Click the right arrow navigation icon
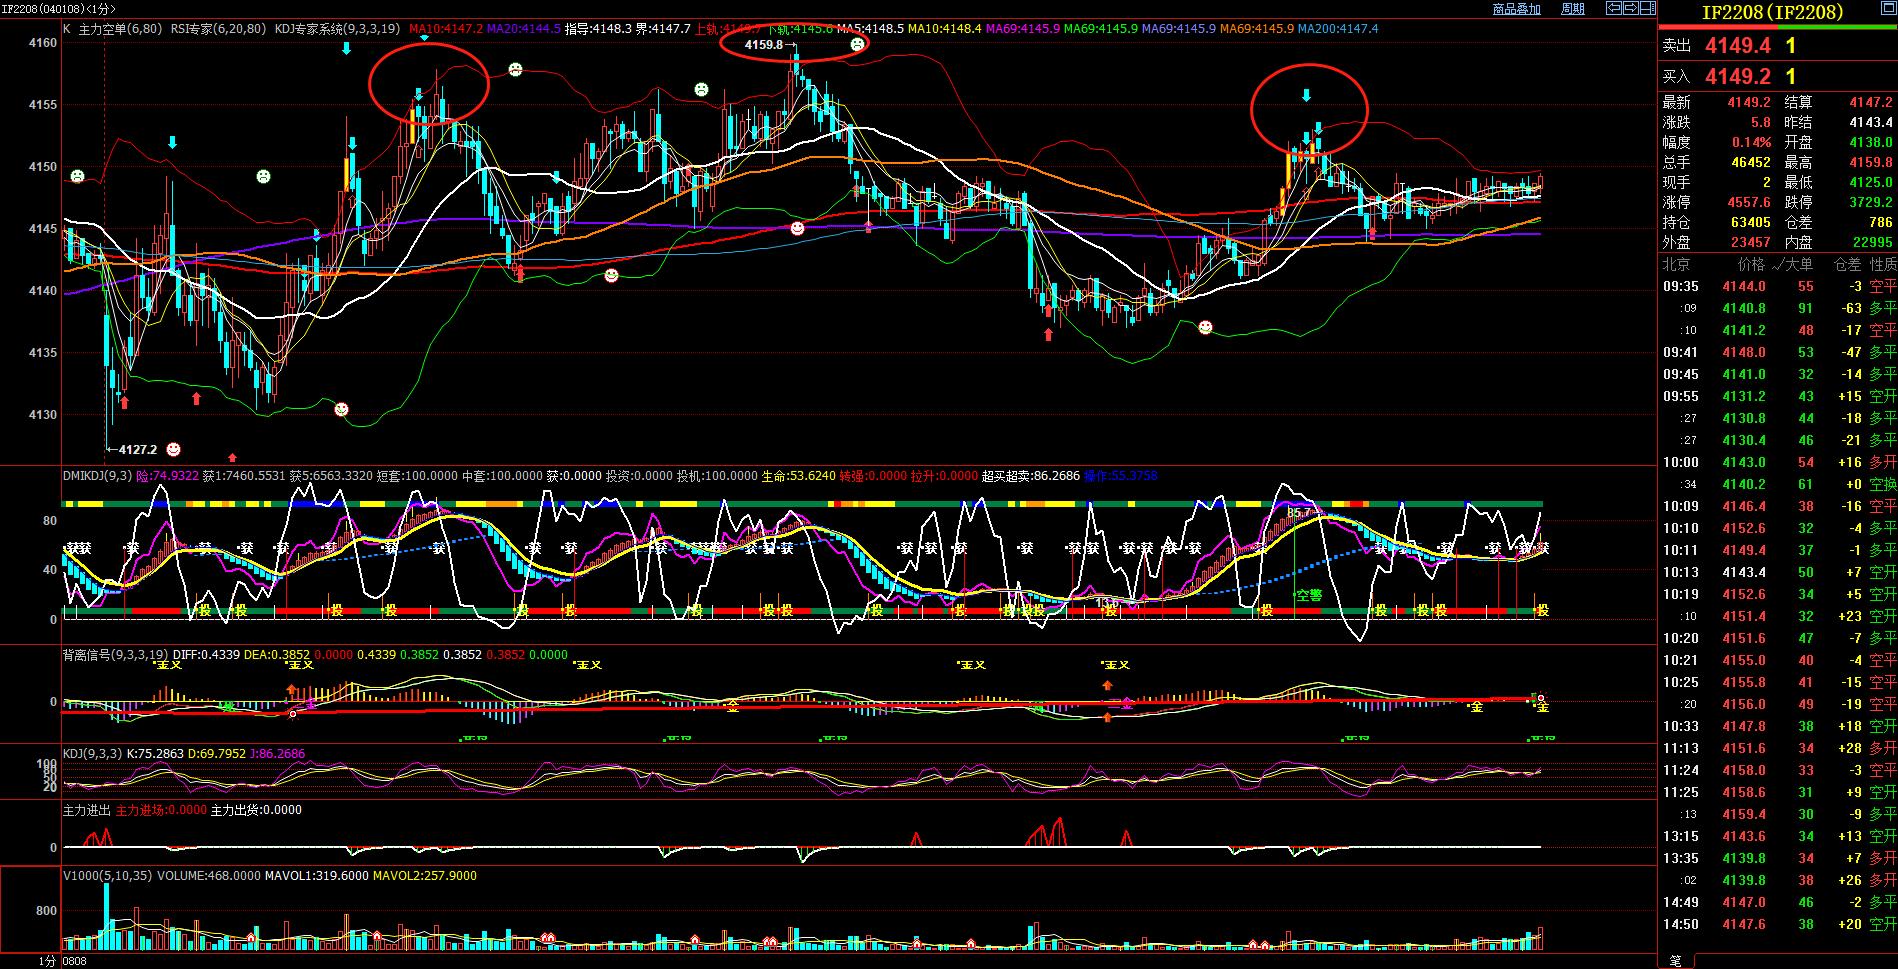The width and height of the screenshot is (1898, 969). [1630, 8]
